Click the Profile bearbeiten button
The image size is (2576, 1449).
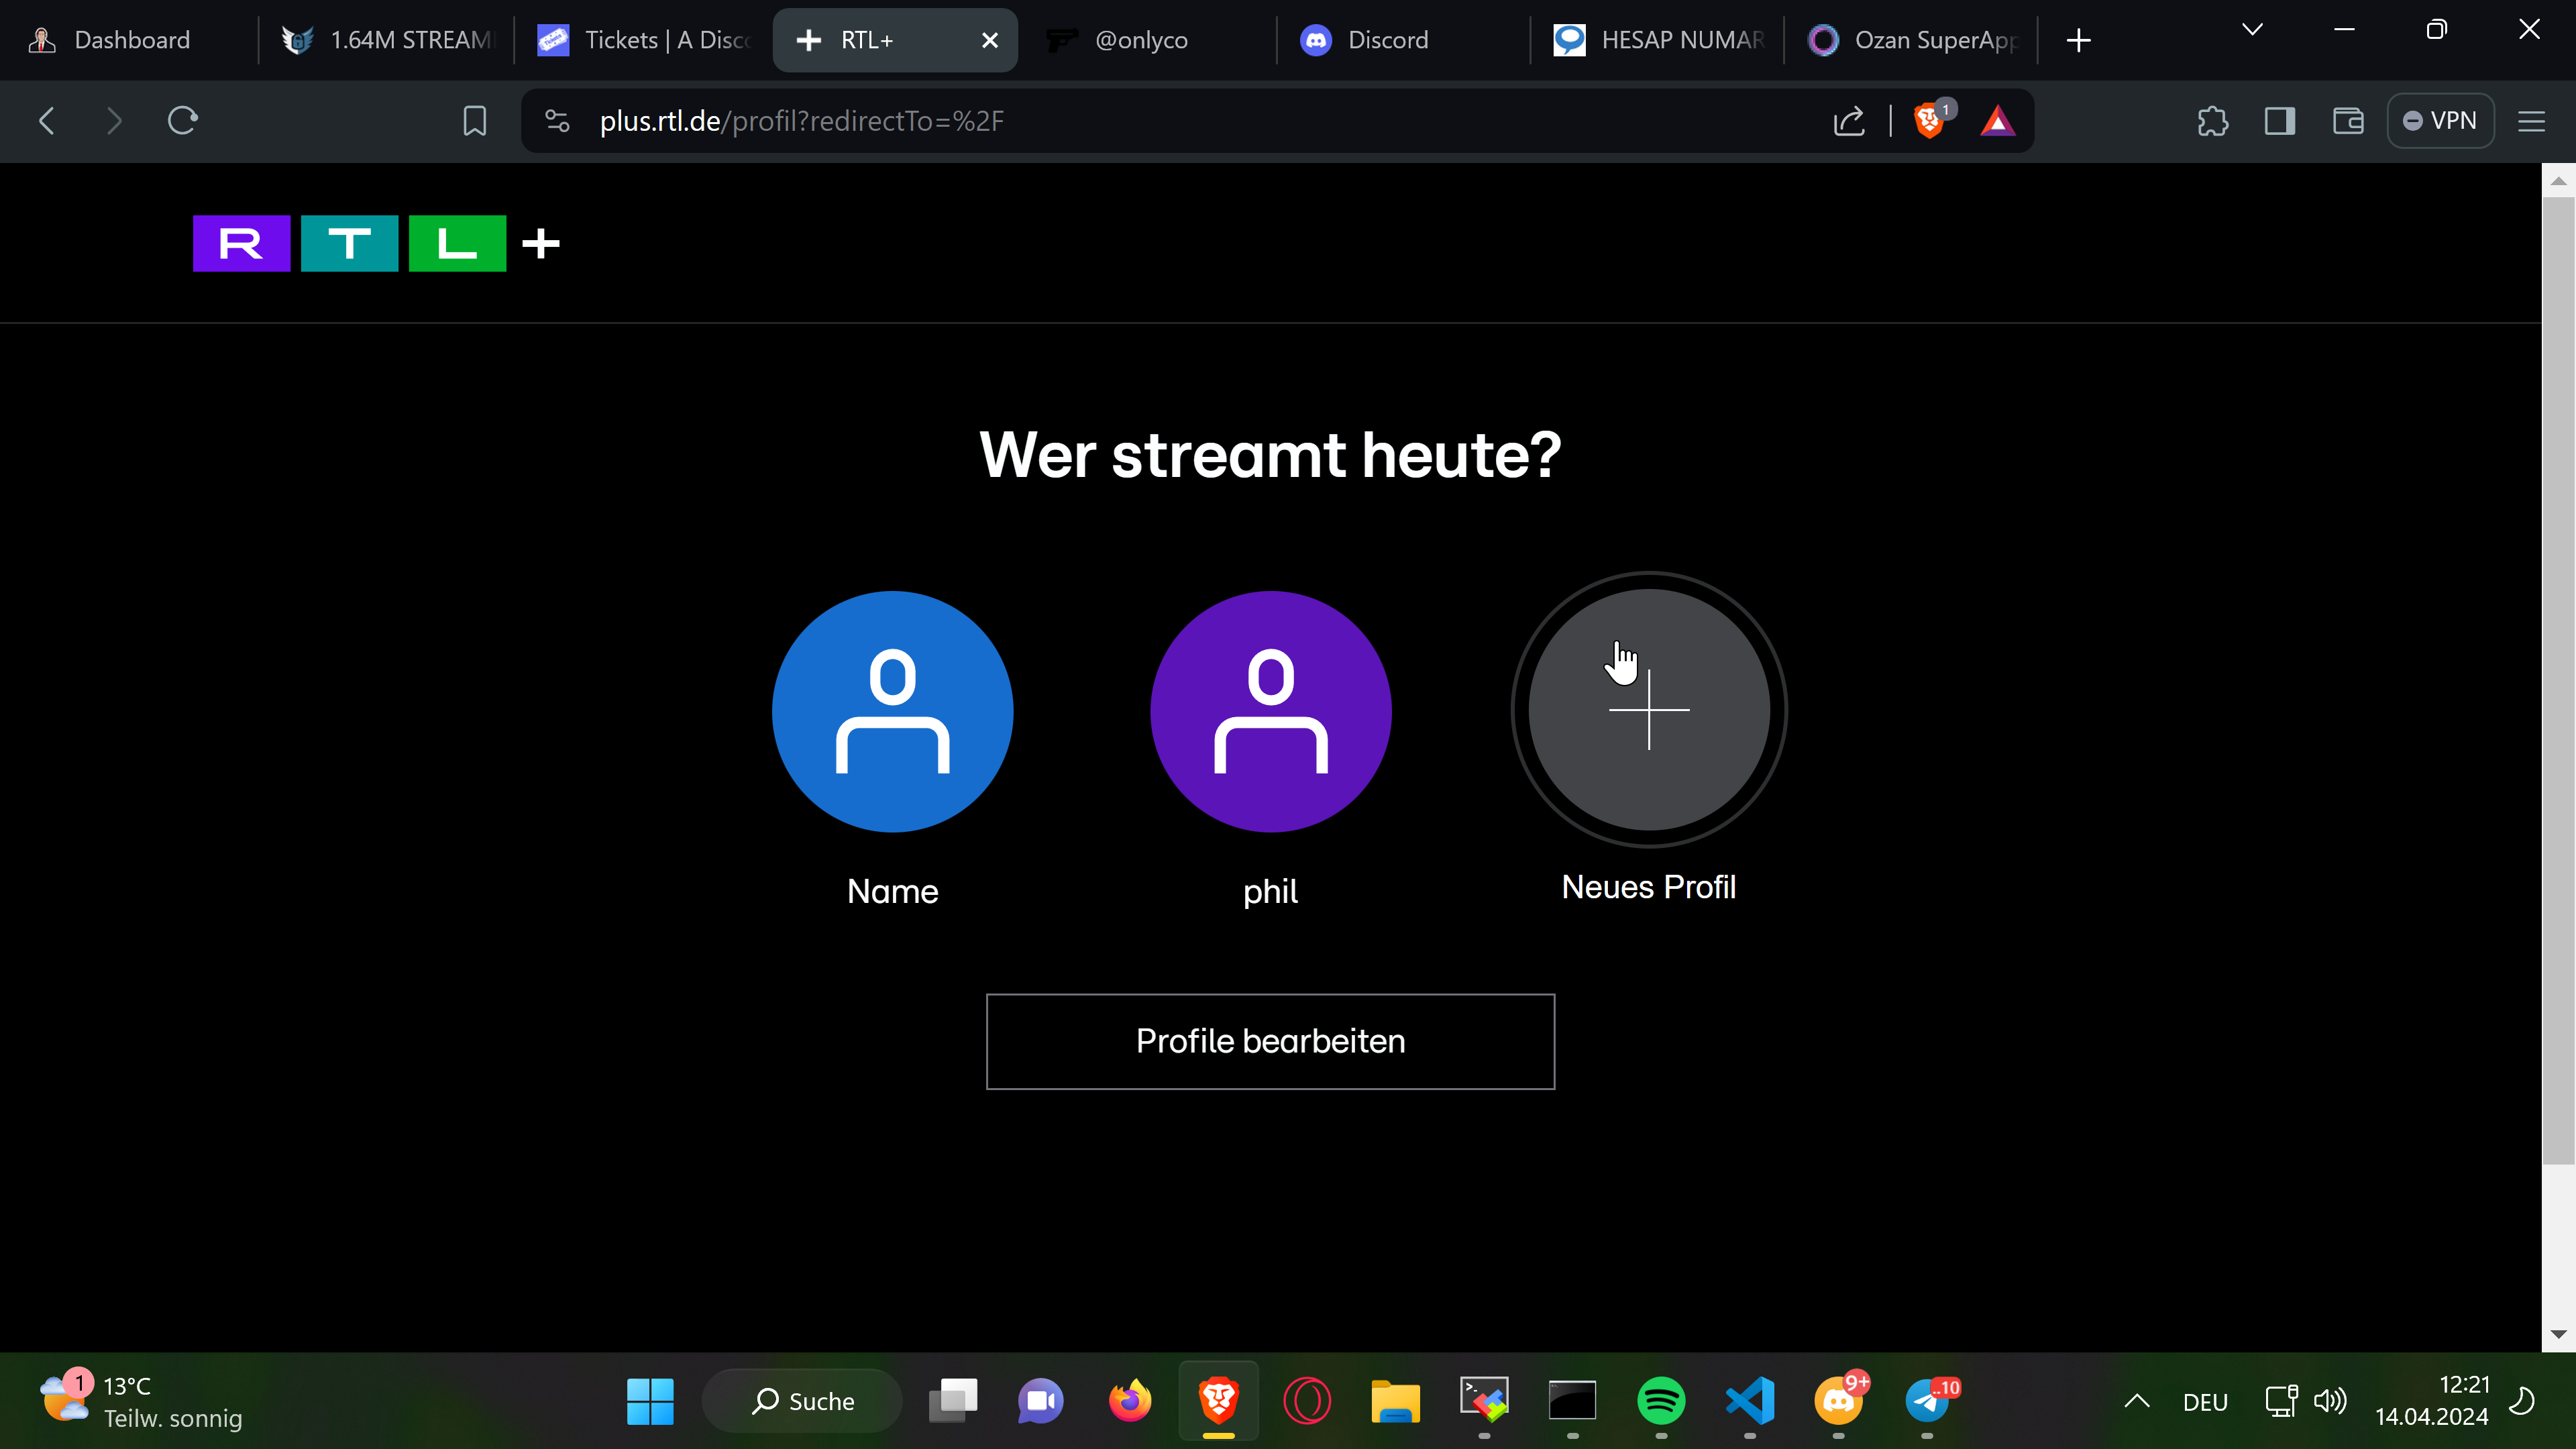tap(1270, 1041)
